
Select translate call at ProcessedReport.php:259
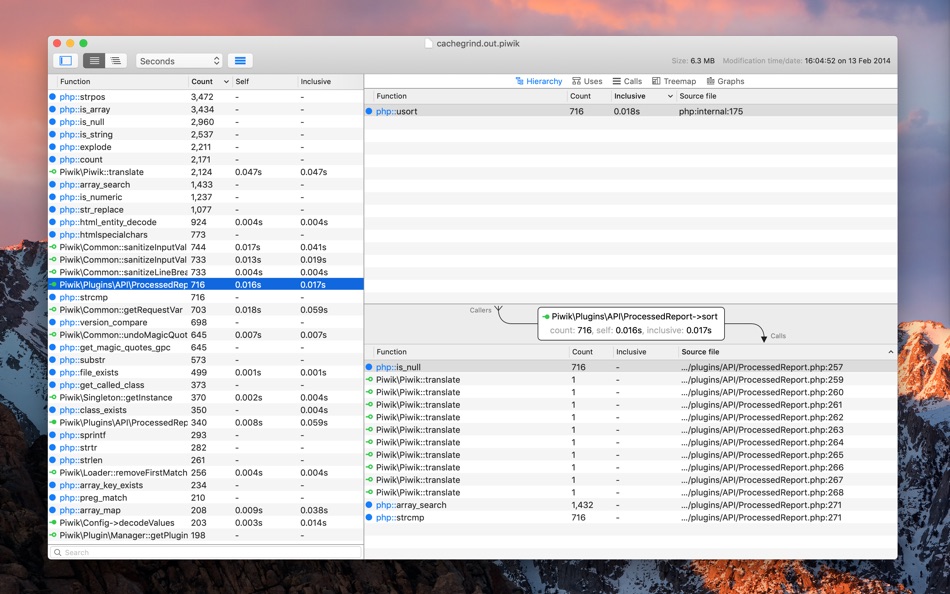[x=631, y=380]
